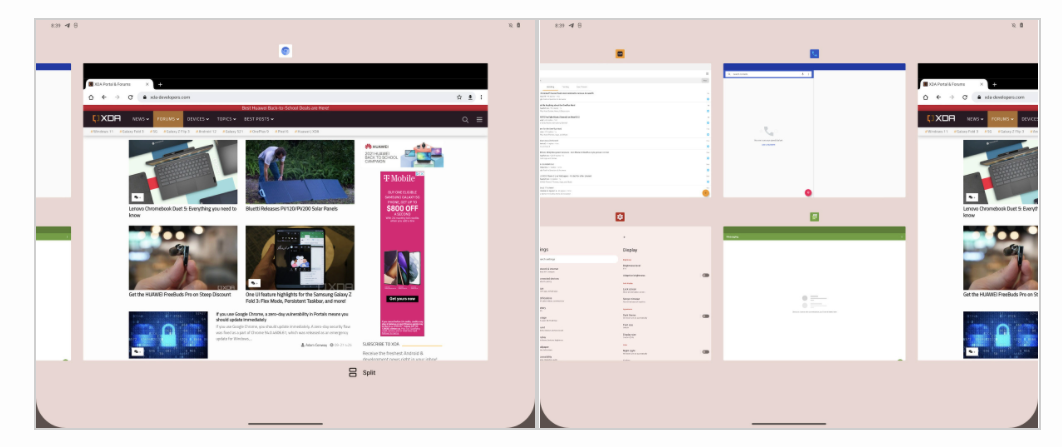Click xda-developers.com address bar in right Chrome card
This screenshot has height=447, width=1062.
pyautogui.click(x=1004, y=97)
